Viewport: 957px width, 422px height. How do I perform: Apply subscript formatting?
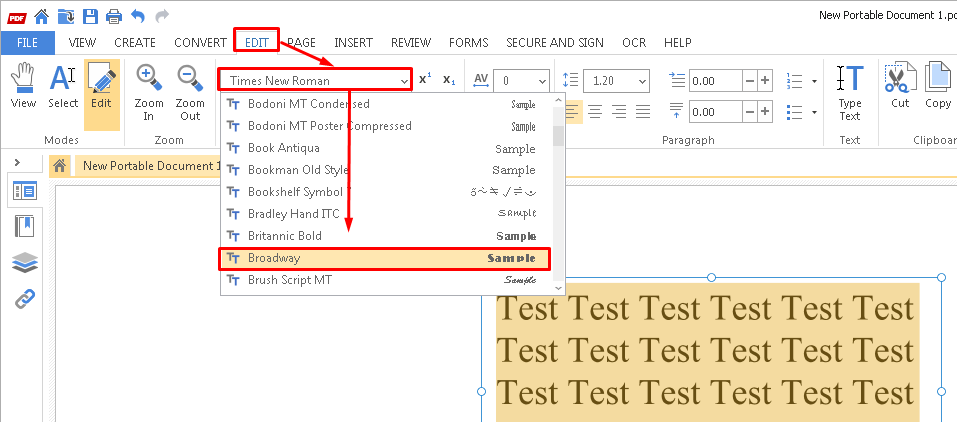(449, 79)
